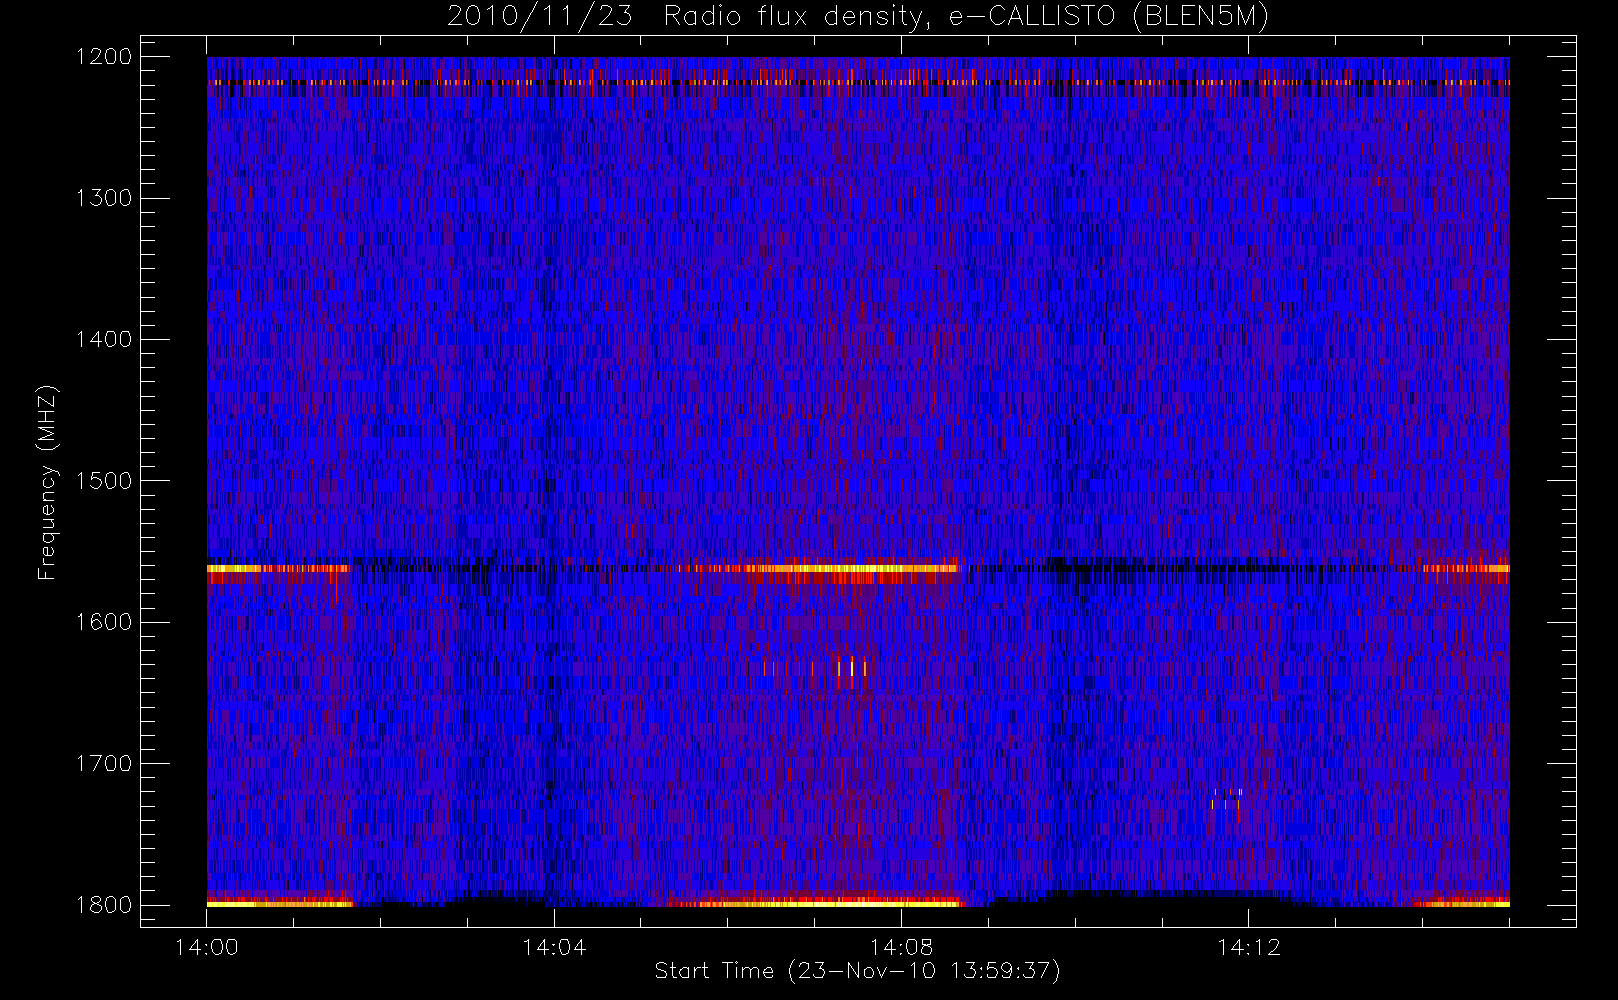Click the small white-blue burst near 1720 MHz

click(x=1226, y=798)
